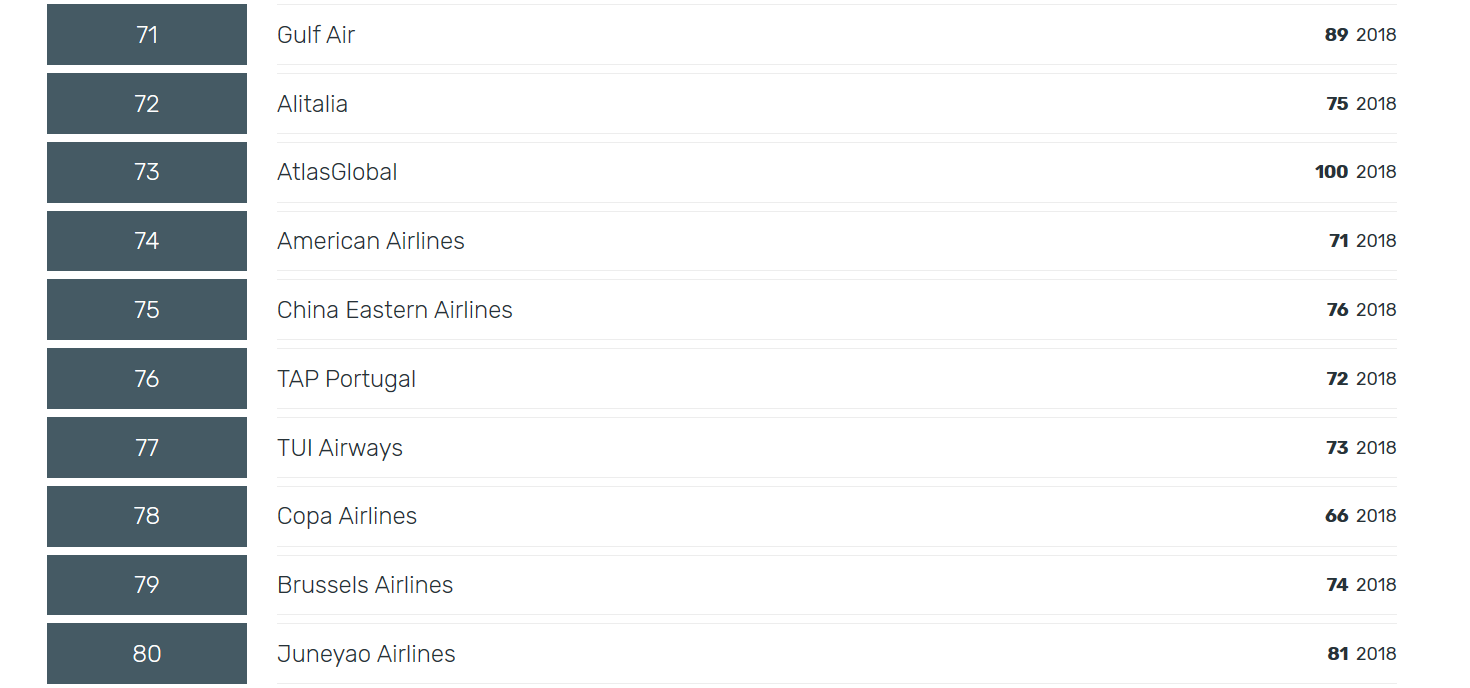Click Gulf Air's 2018 rank 89
Viewport: 1470px width, 688px height.
click(1336, 35)
